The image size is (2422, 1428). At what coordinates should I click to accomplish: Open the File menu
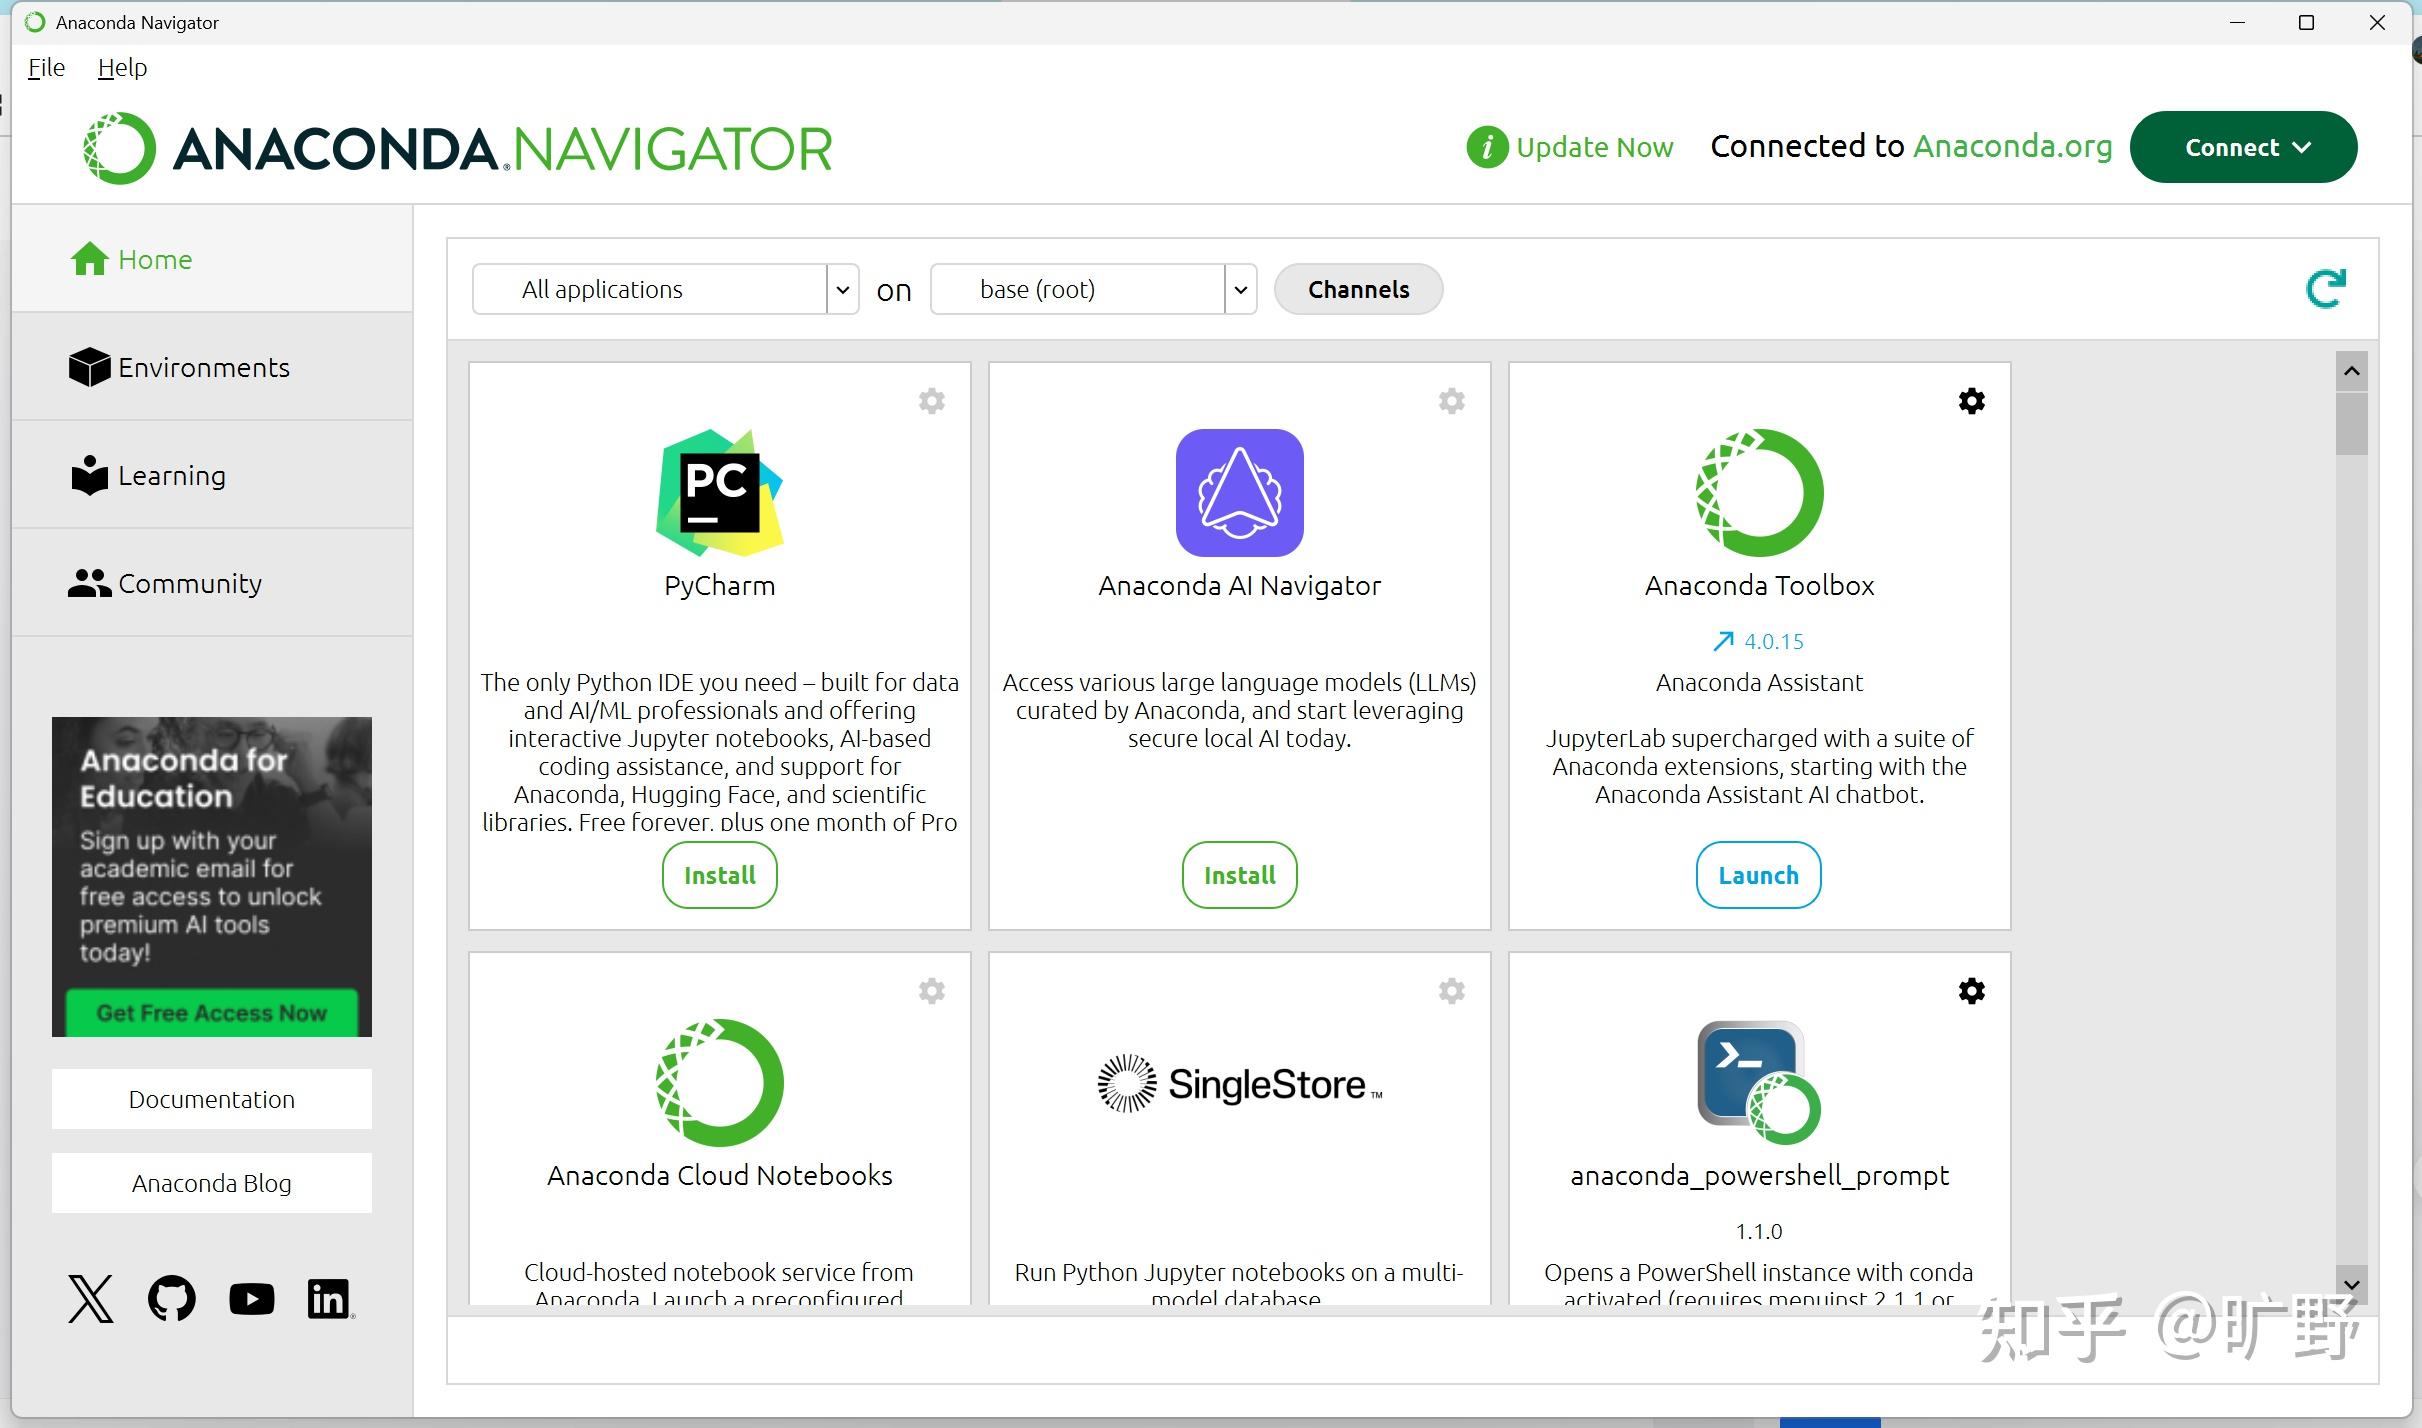tap(46, 67)
